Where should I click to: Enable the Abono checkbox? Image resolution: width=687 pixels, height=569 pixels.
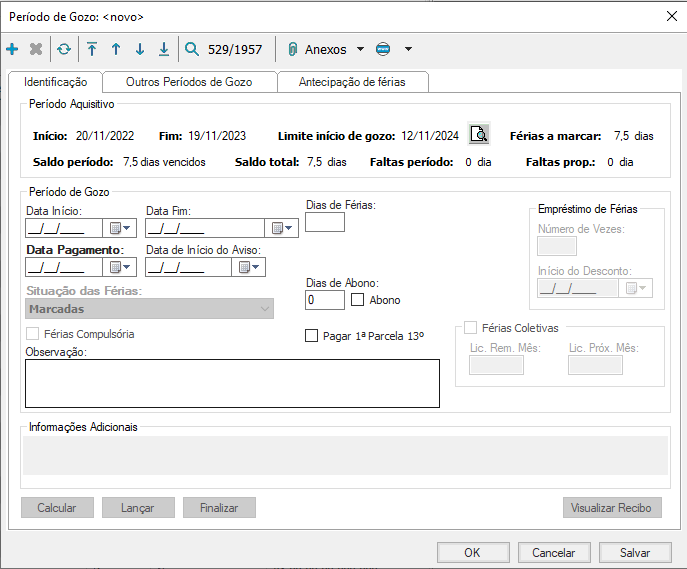tap(359, 300)
